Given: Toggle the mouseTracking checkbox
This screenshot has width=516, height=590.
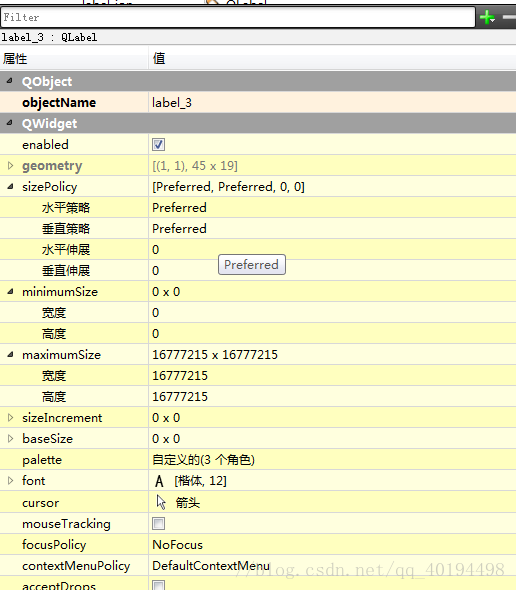Looking at the screenshot, I should (158, 523).
